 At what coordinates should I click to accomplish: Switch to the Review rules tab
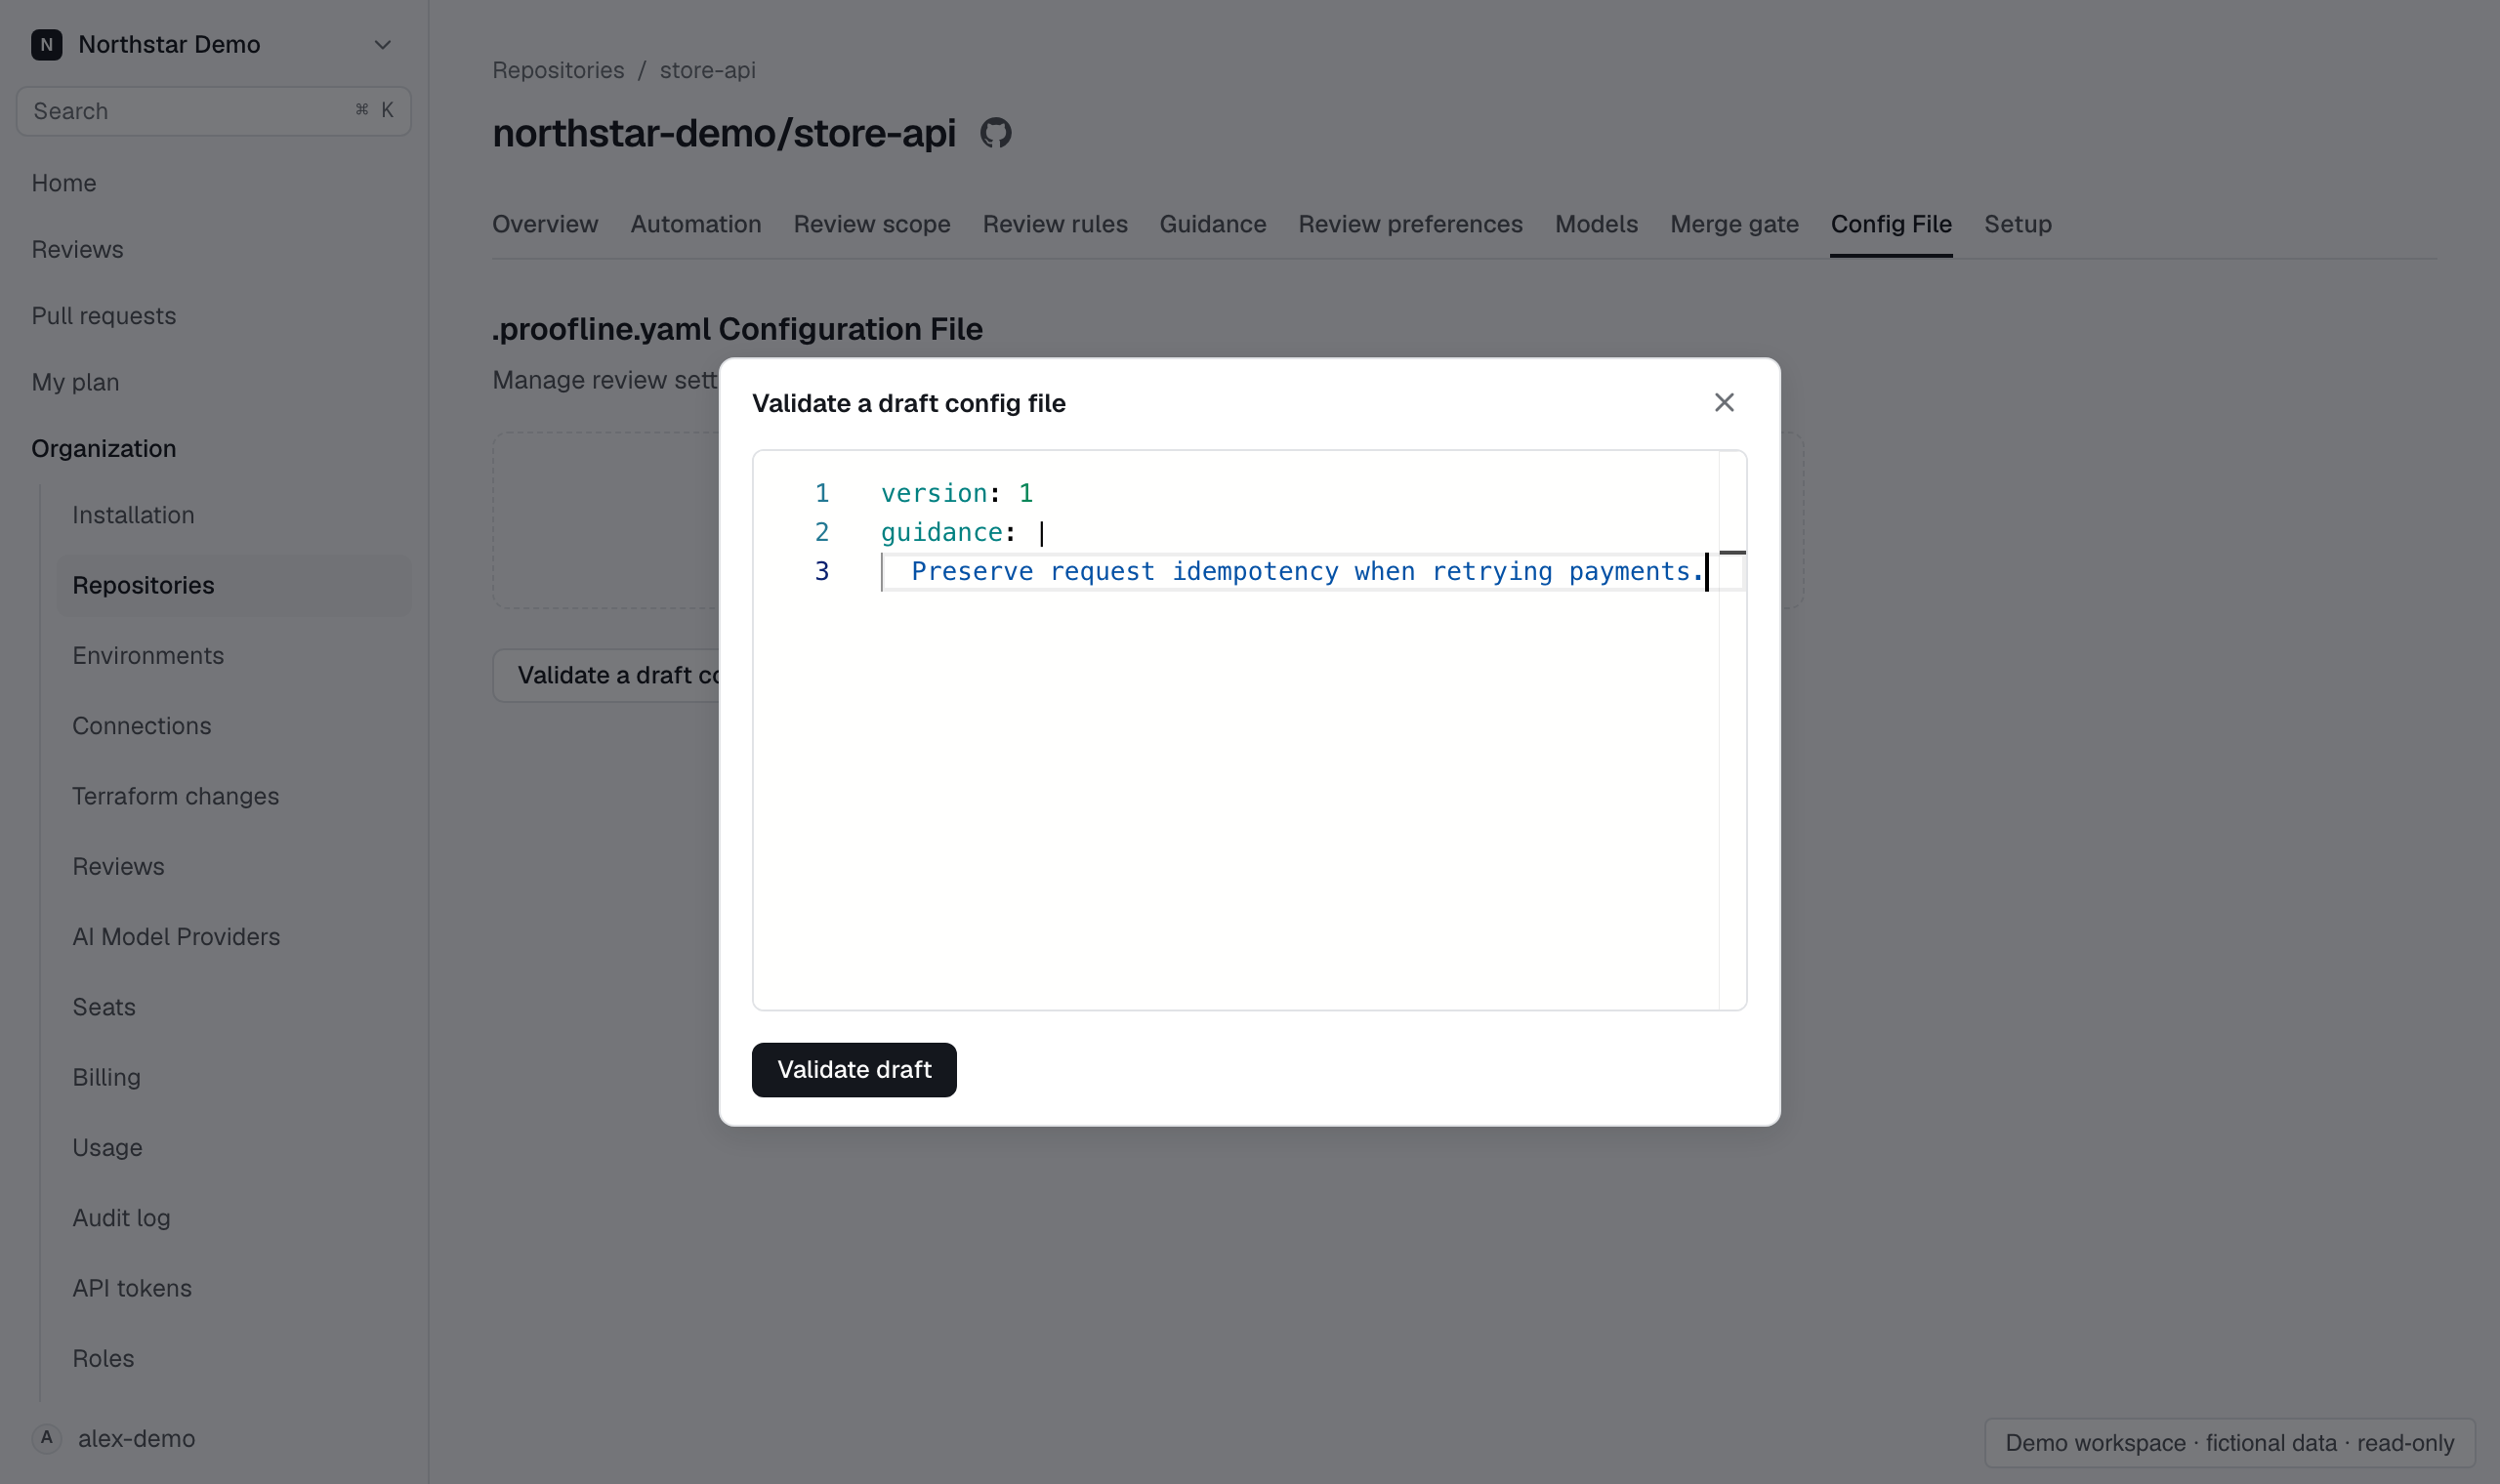click(x=1055, y=224)
